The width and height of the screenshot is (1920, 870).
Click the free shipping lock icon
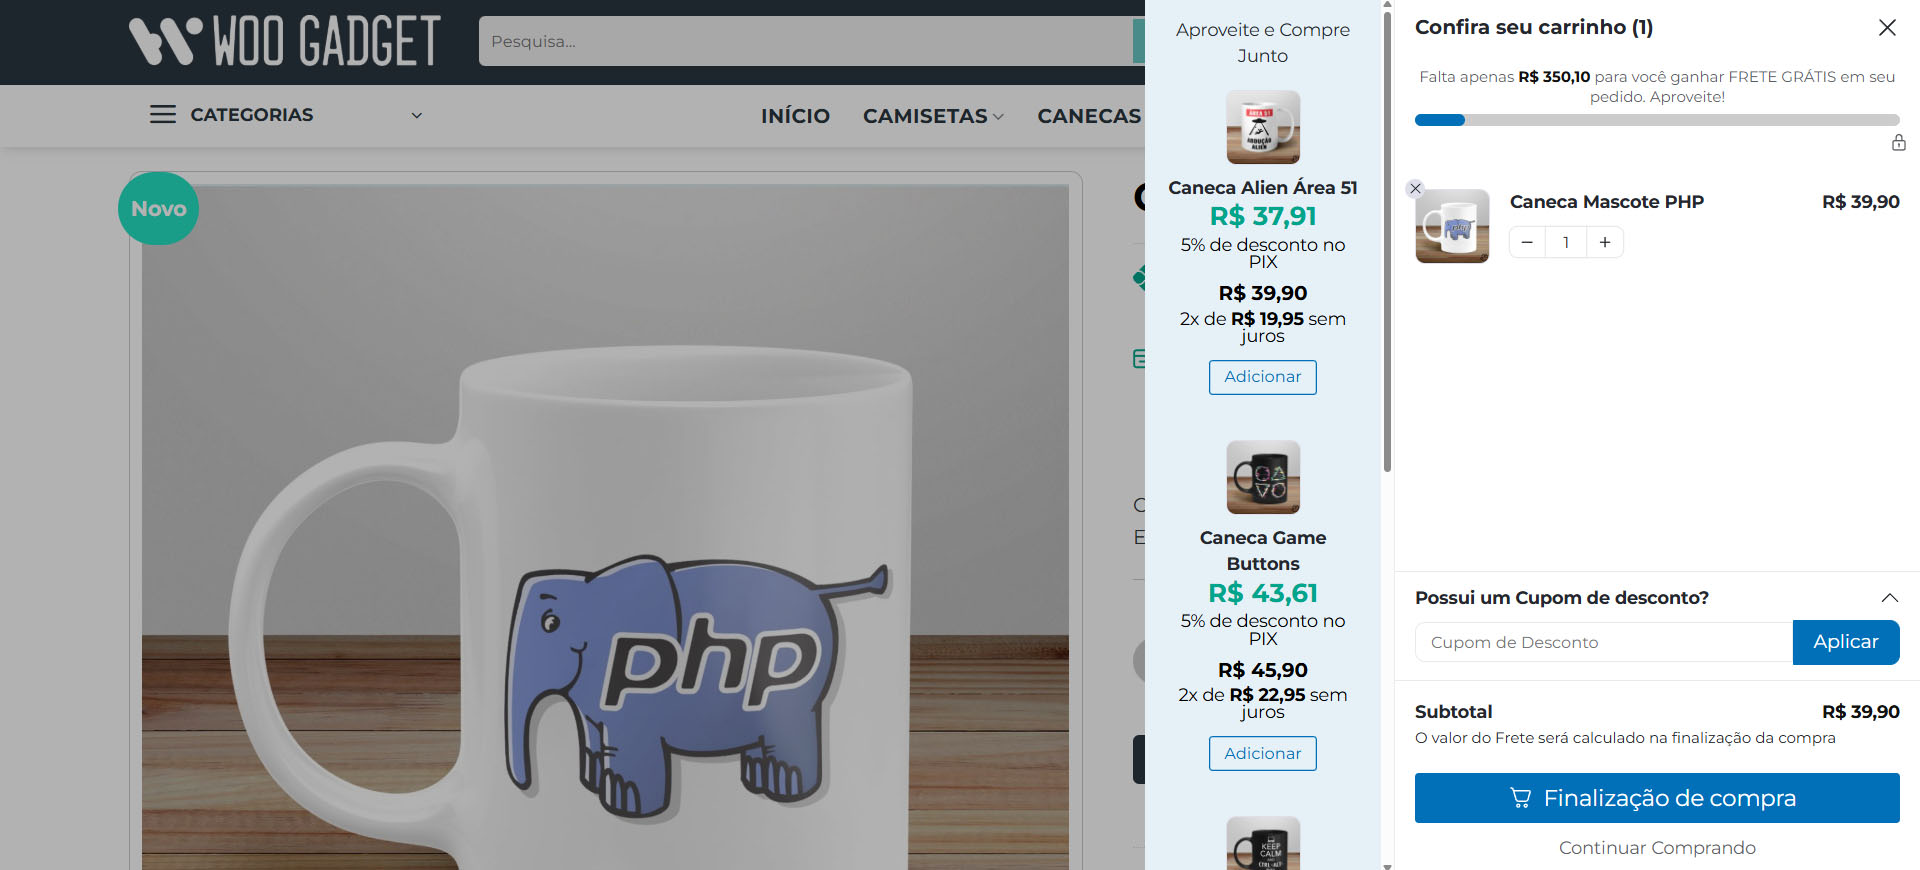pyautogui.click(x=1898, y=143)
